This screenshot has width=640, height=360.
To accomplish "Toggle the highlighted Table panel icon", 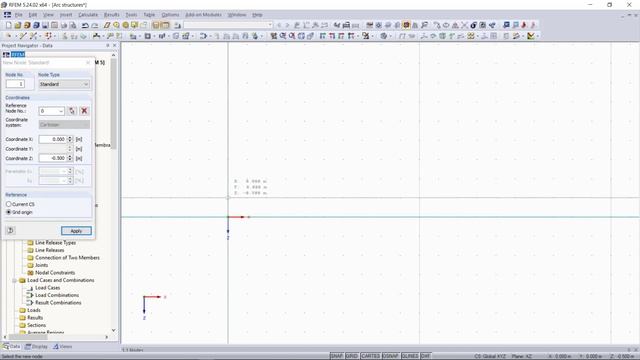I will point(165,25).
